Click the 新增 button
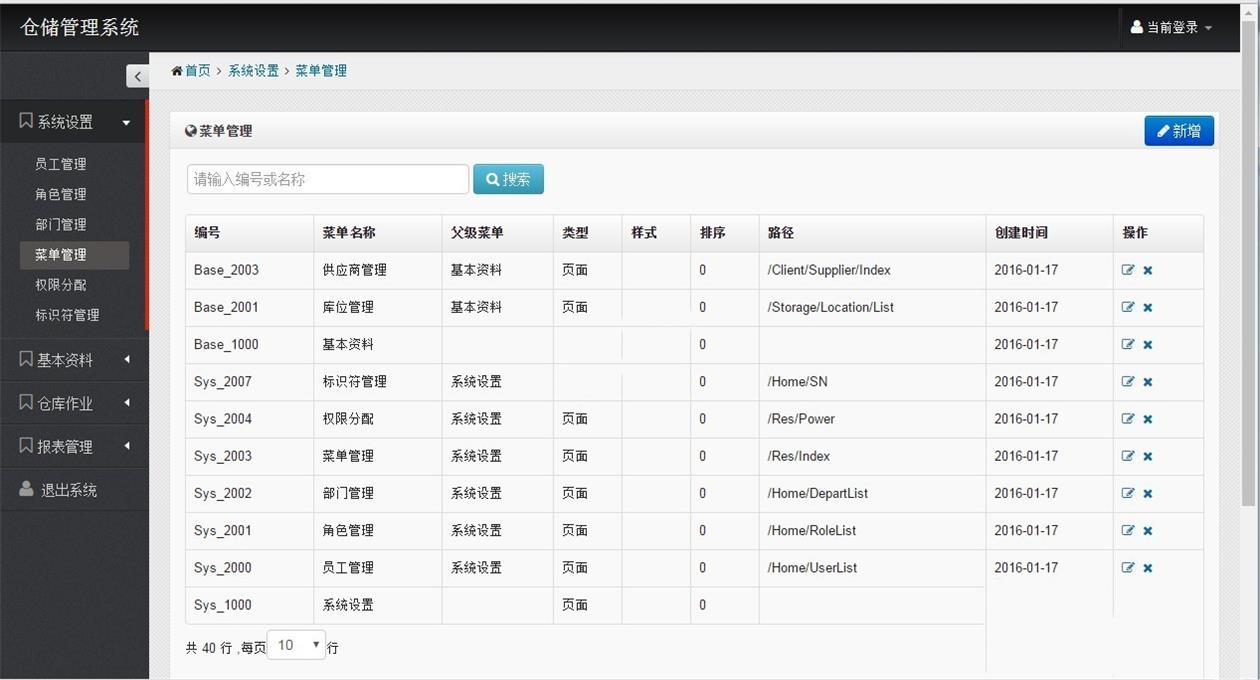The width and height of the screenshot is (1260, 680). (x=1179, y=131)
